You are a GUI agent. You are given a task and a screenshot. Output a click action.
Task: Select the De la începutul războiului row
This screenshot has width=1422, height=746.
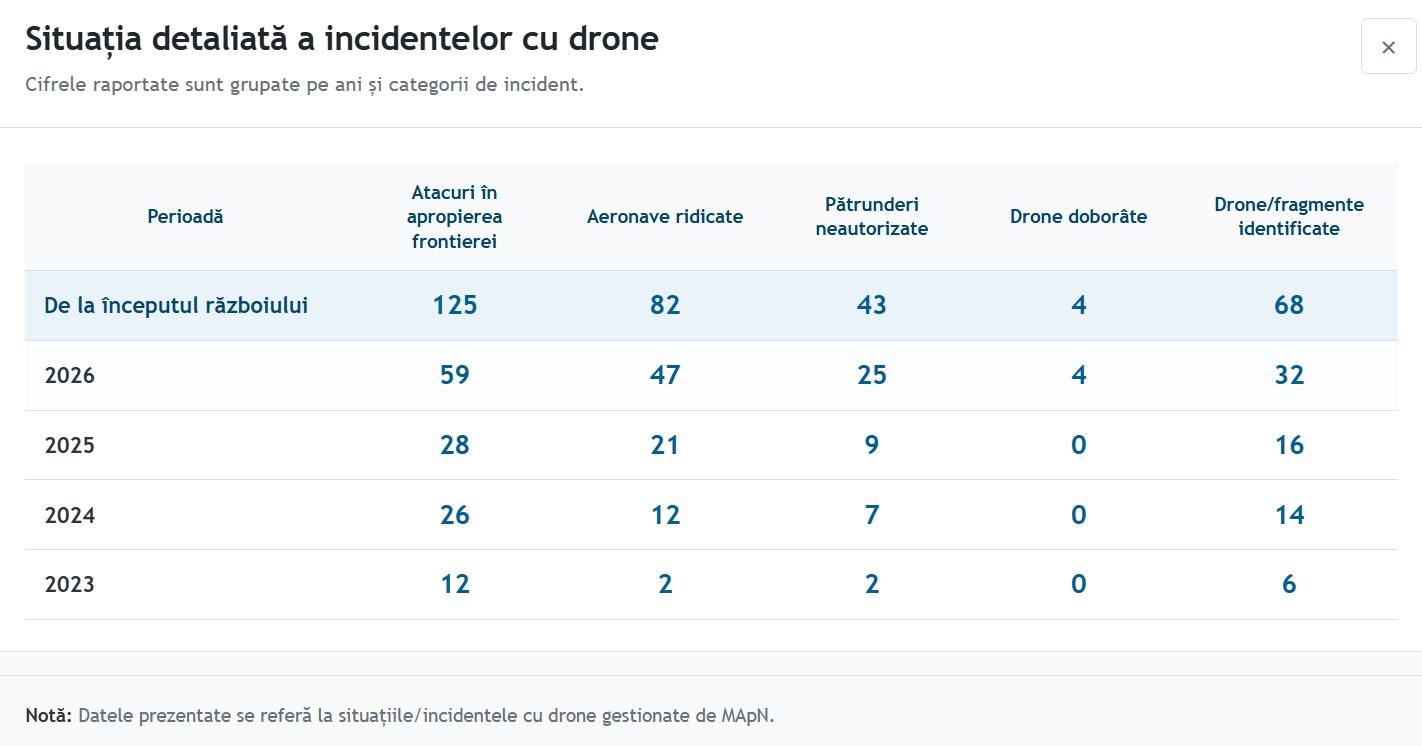pyautogui.click(x=711, y=305)
